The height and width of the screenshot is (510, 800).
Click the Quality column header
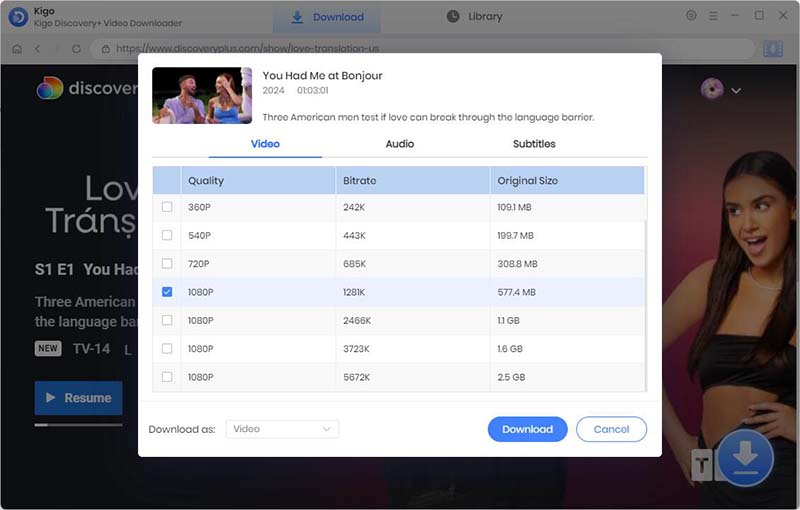[x=258, y=181]
